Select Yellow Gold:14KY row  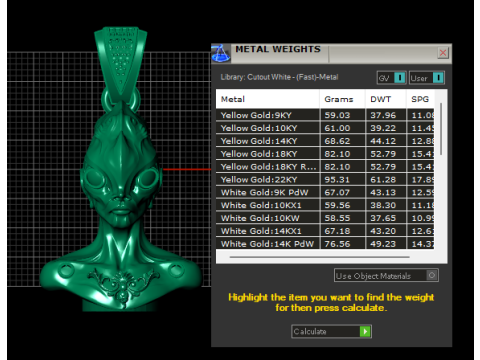[325, 141]
